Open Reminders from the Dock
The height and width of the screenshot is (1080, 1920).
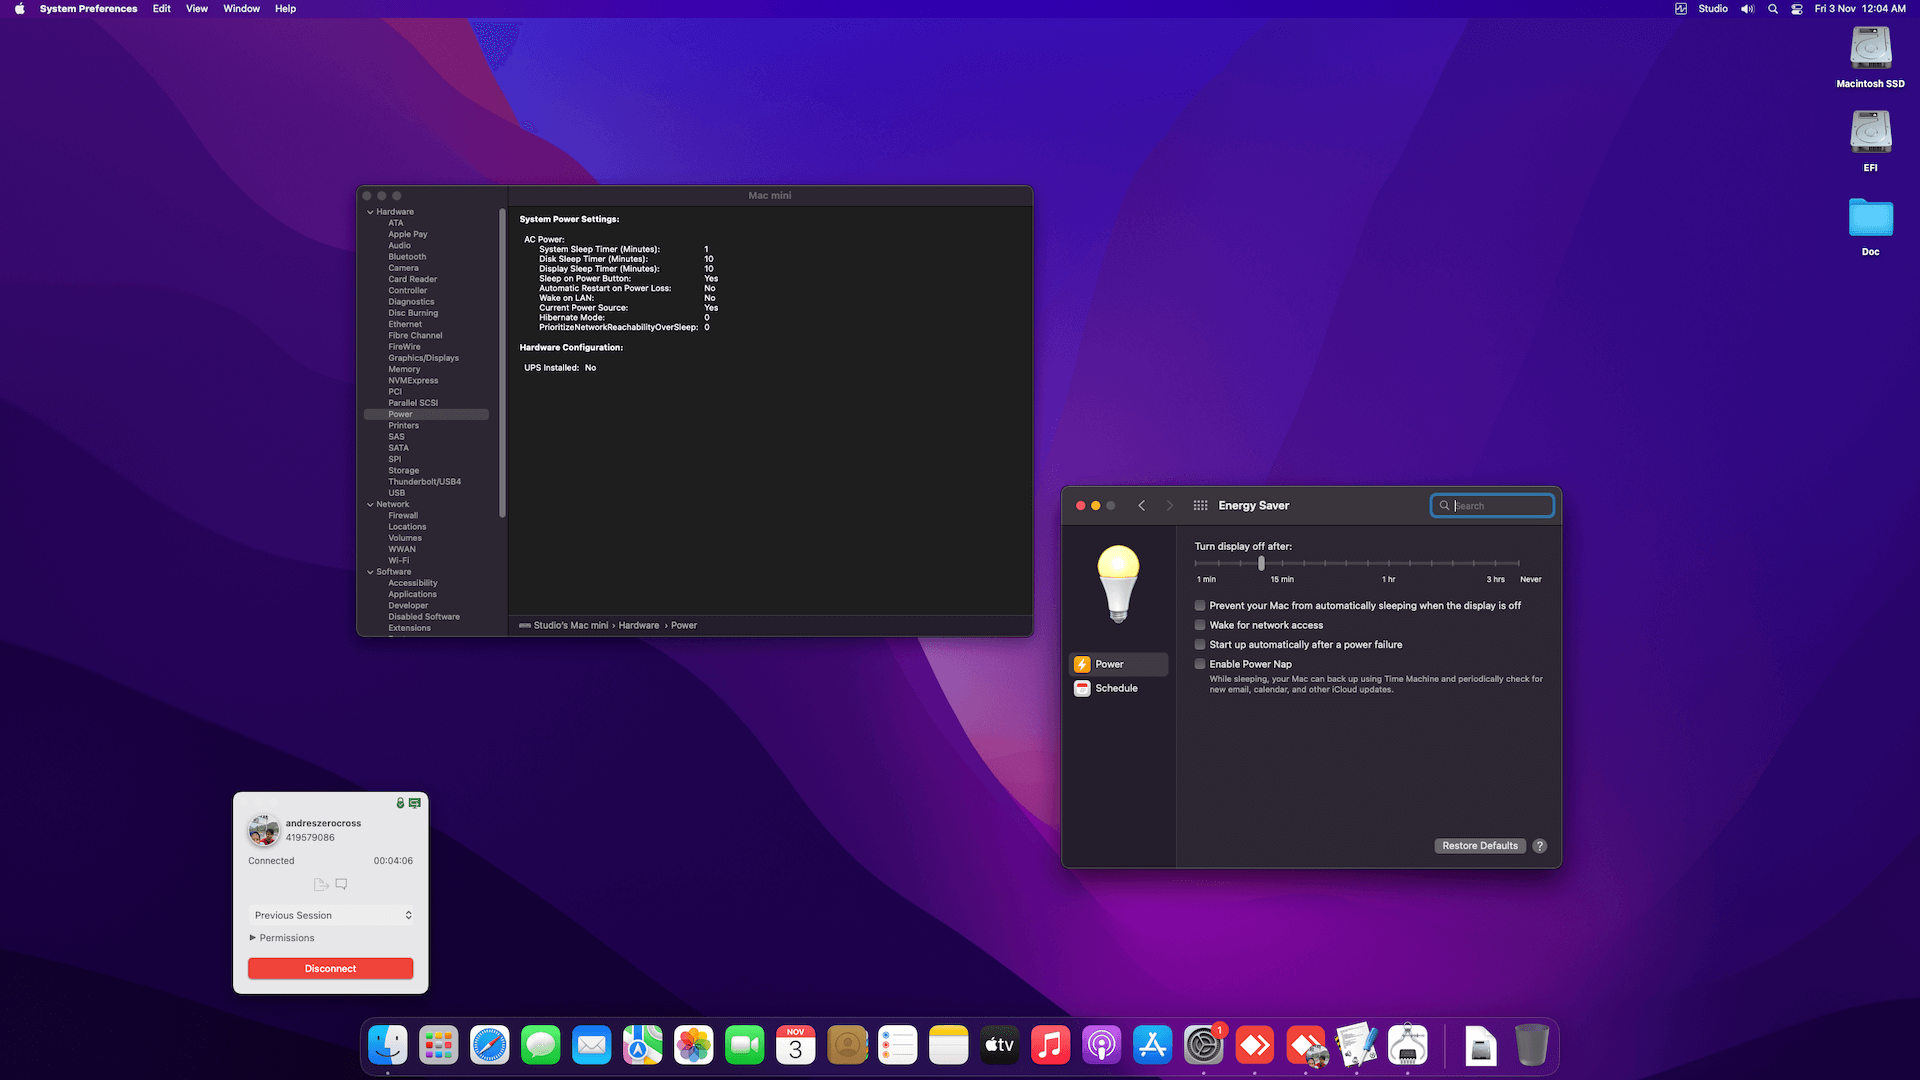(898, 1046)
